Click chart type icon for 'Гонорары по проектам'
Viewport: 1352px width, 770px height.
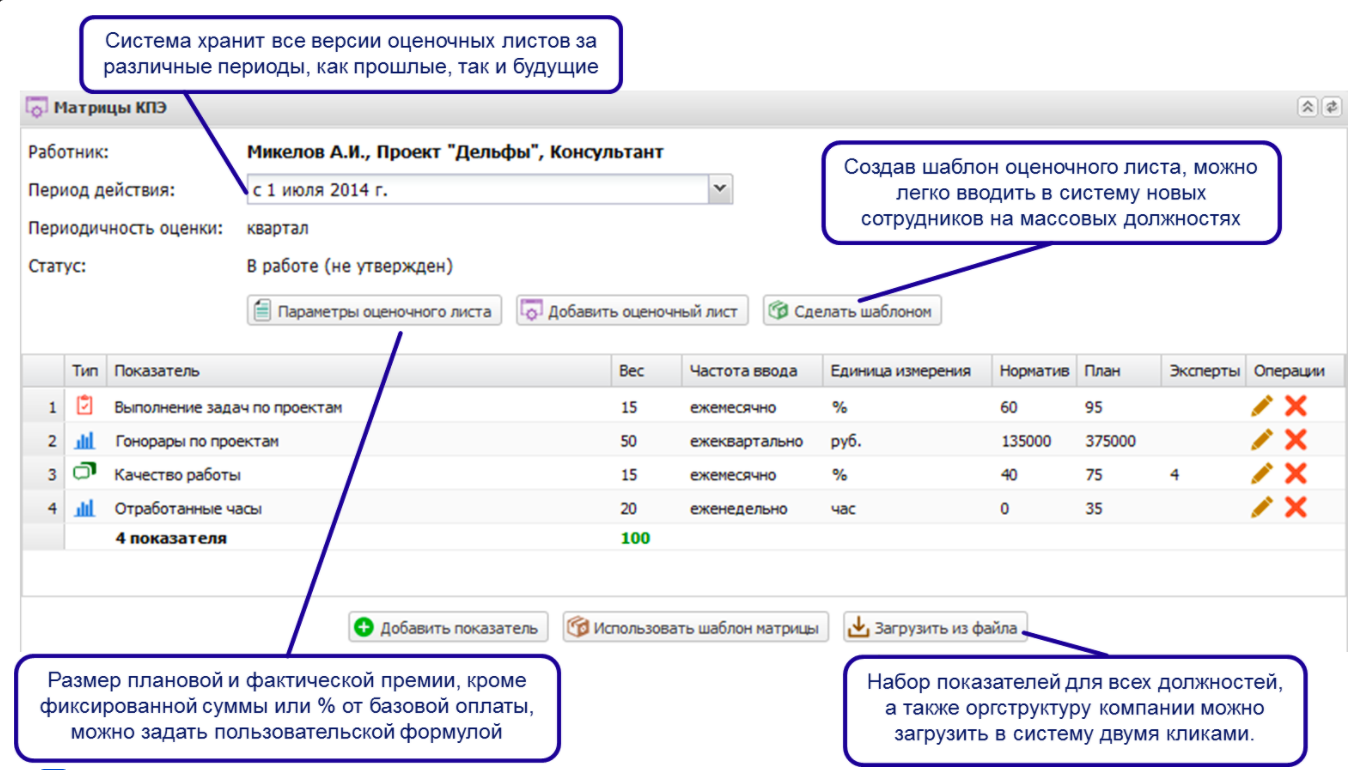pyautogui.click(x=85, y=440)
